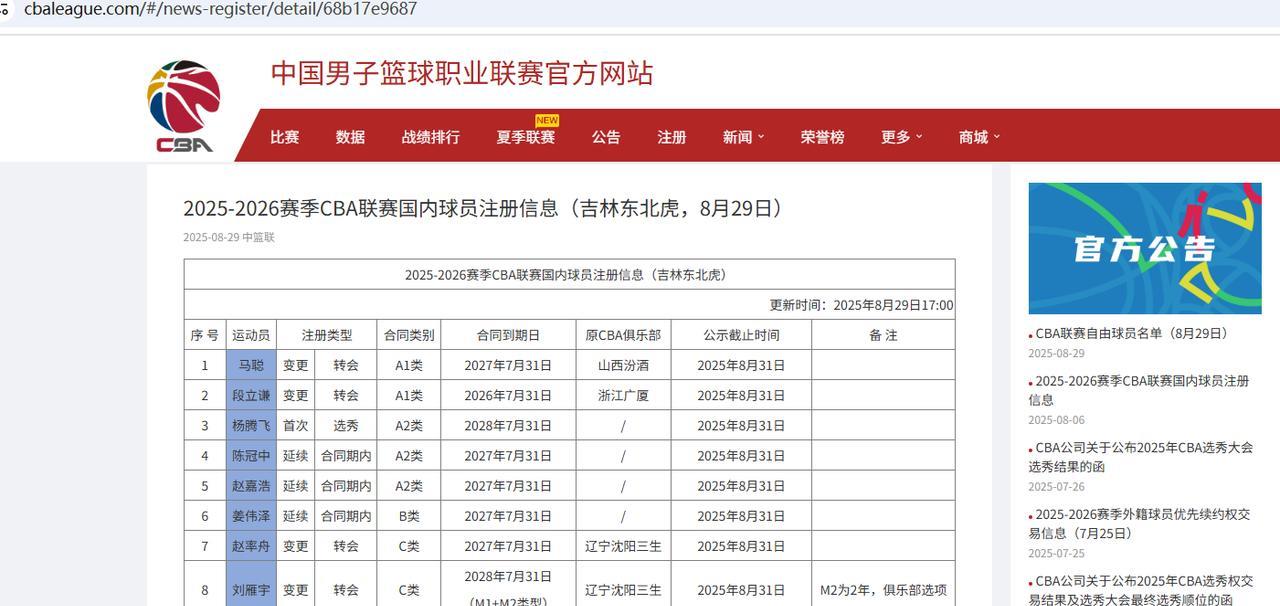Open the 荣誉榜 nav item
Viewport: 1280px width, 606px height.
point(823,137)
